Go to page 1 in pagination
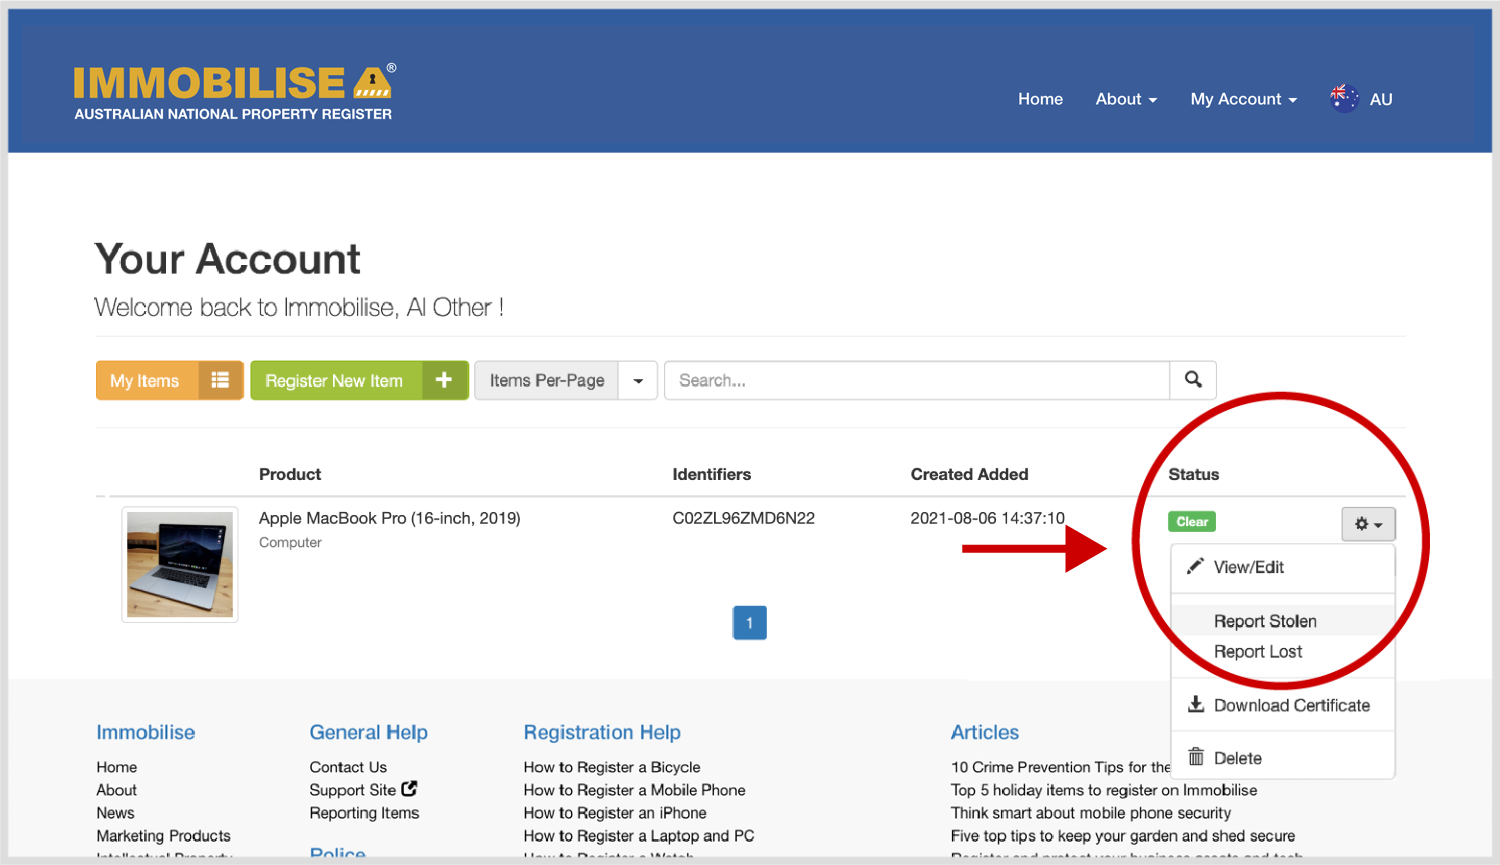This screenshot has height=865, width=1500. pyautogui.click(x=749, y=623)
